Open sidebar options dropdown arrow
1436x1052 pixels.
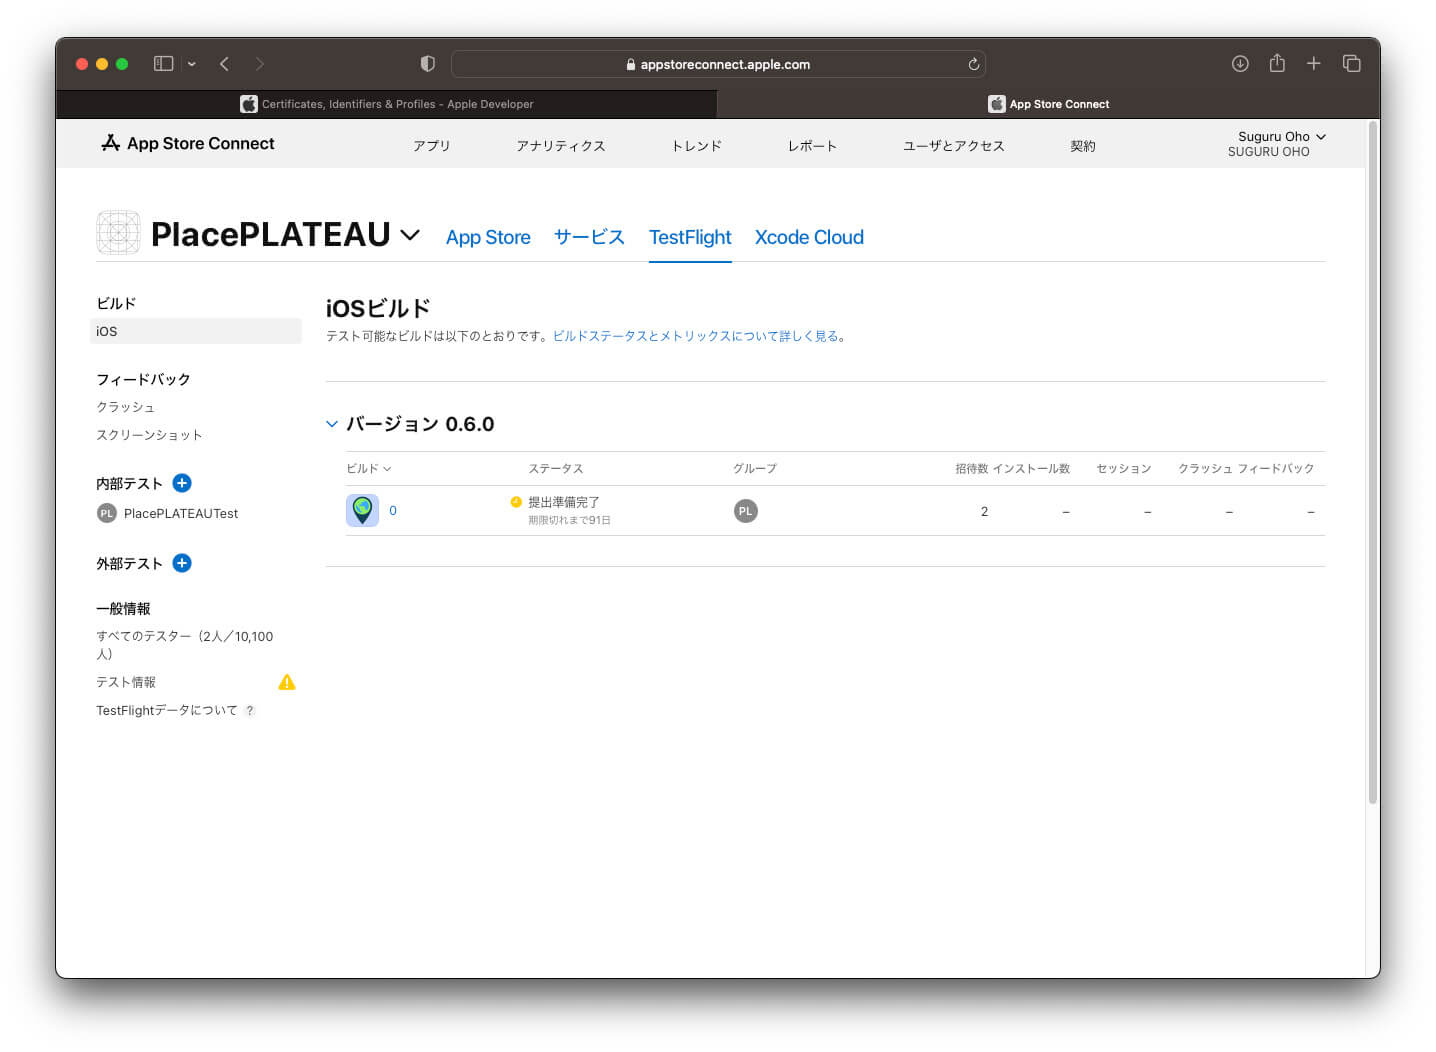tap(192, 64)
